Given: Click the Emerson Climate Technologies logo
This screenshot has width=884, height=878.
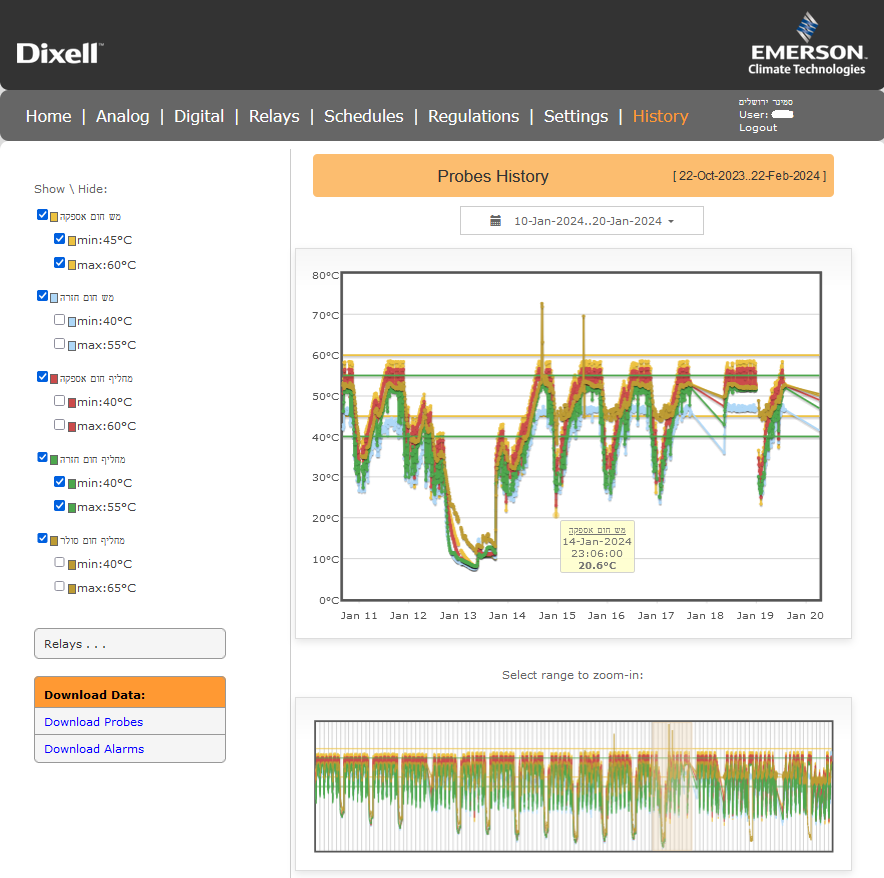Looking at the screenshot, I should point(807,44).
